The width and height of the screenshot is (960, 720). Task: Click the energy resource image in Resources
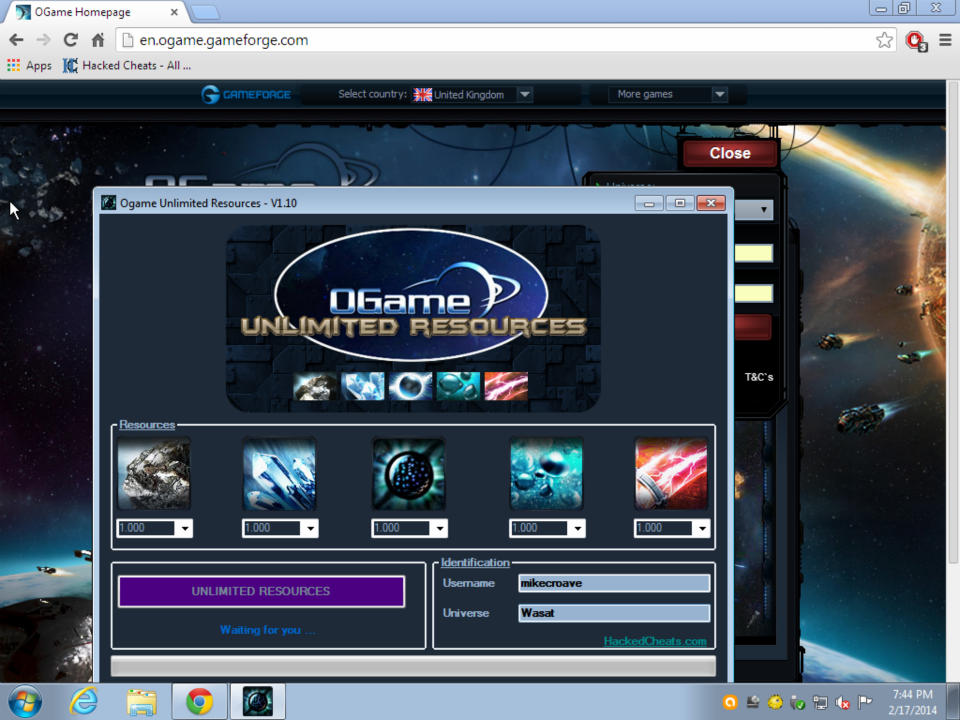click(671, 473)
